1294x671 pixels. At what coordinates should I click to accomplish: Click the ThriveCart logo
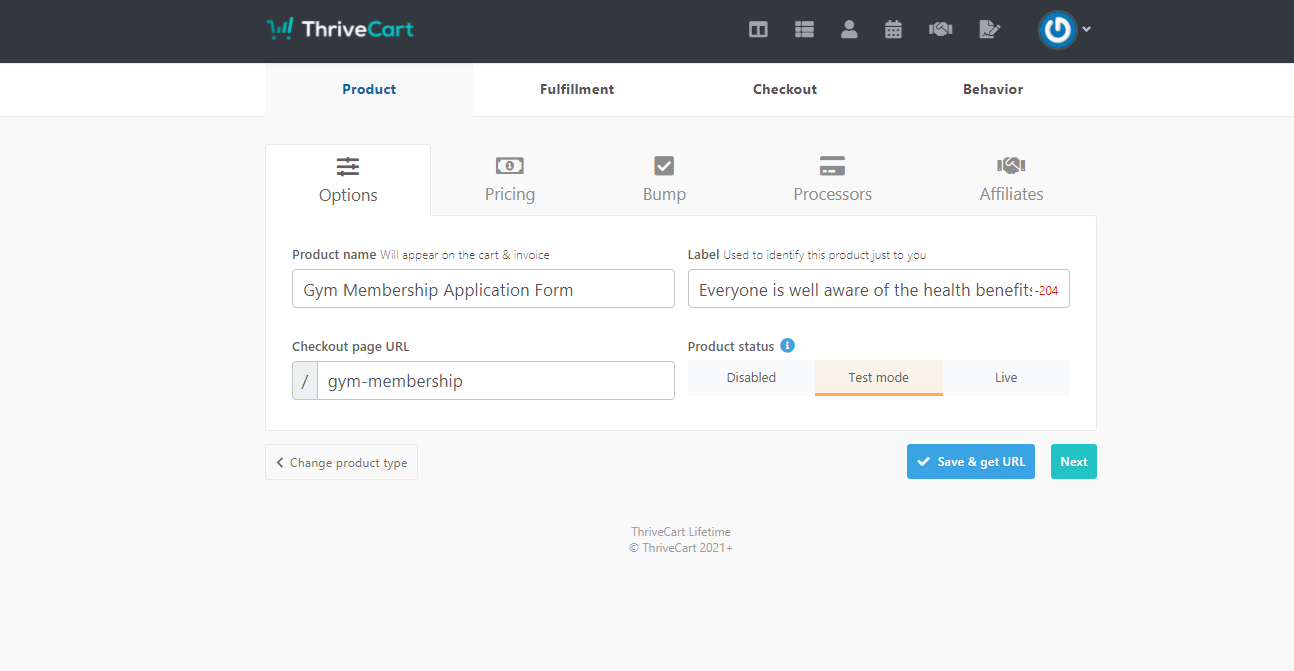pos(340,29)
